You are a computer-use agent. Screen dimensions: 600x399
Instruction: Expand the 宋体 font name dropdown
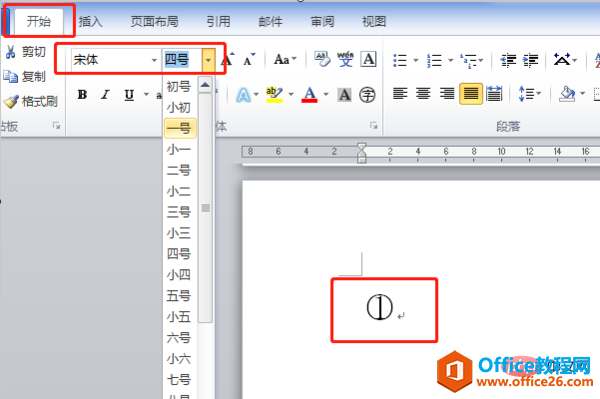pos(154,60)
